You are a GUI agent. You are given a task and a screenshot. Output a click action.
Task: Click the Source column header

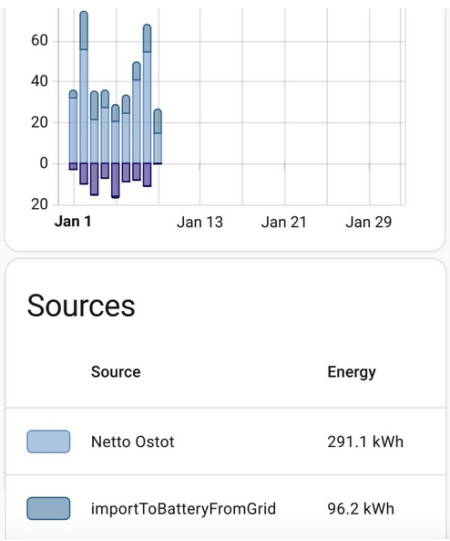116,372
